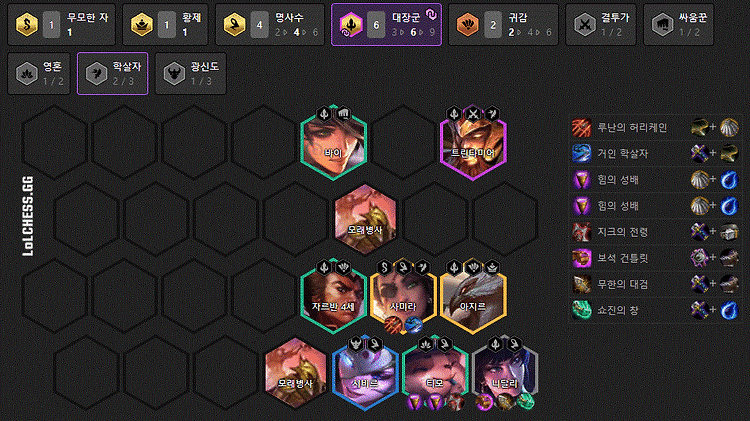Select the 쇼진의 창 item icon

pyautogui.click(x=582, y=310)
